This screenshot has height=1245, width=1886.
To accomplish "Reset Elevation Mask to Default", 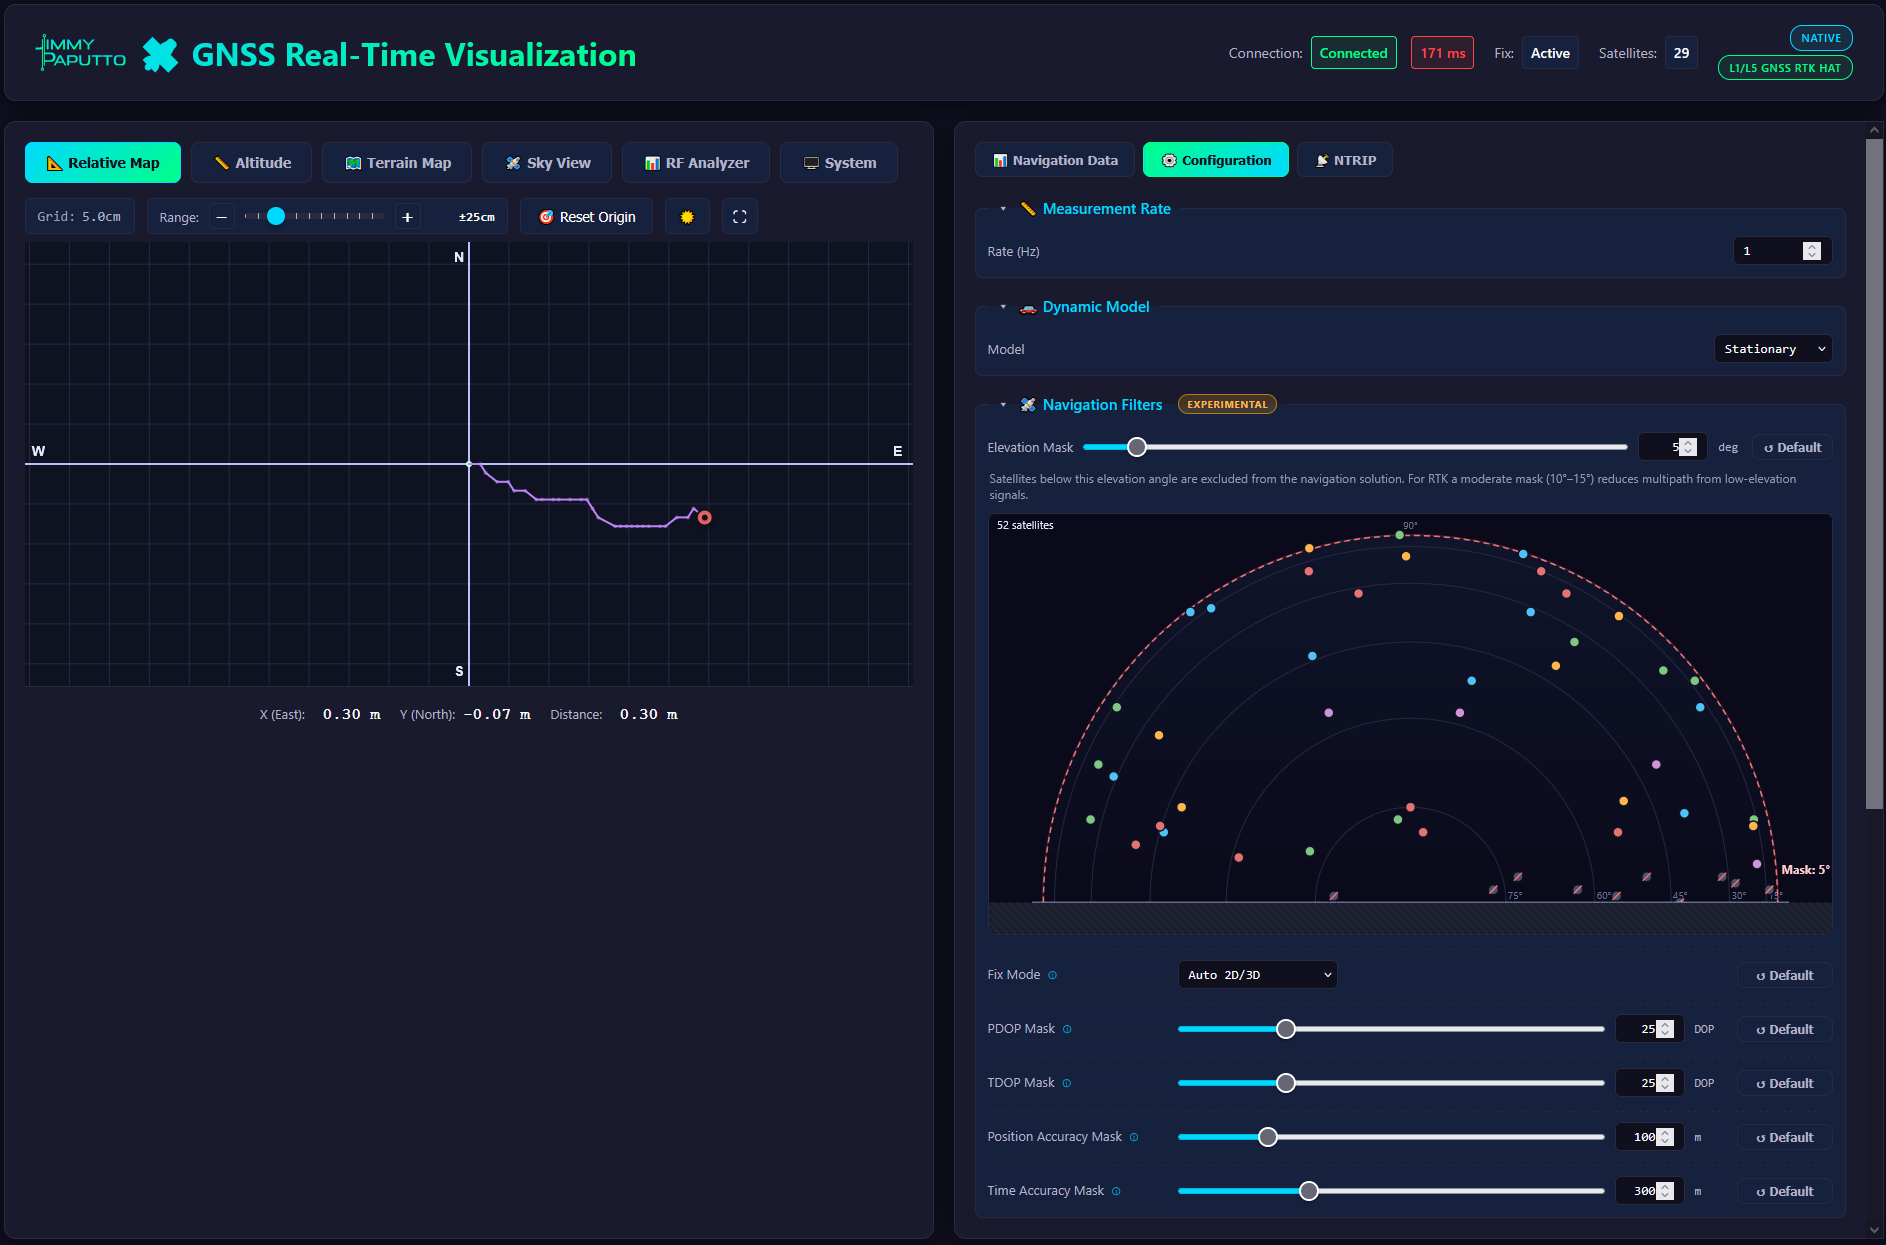I will [x=1792, y=447].
